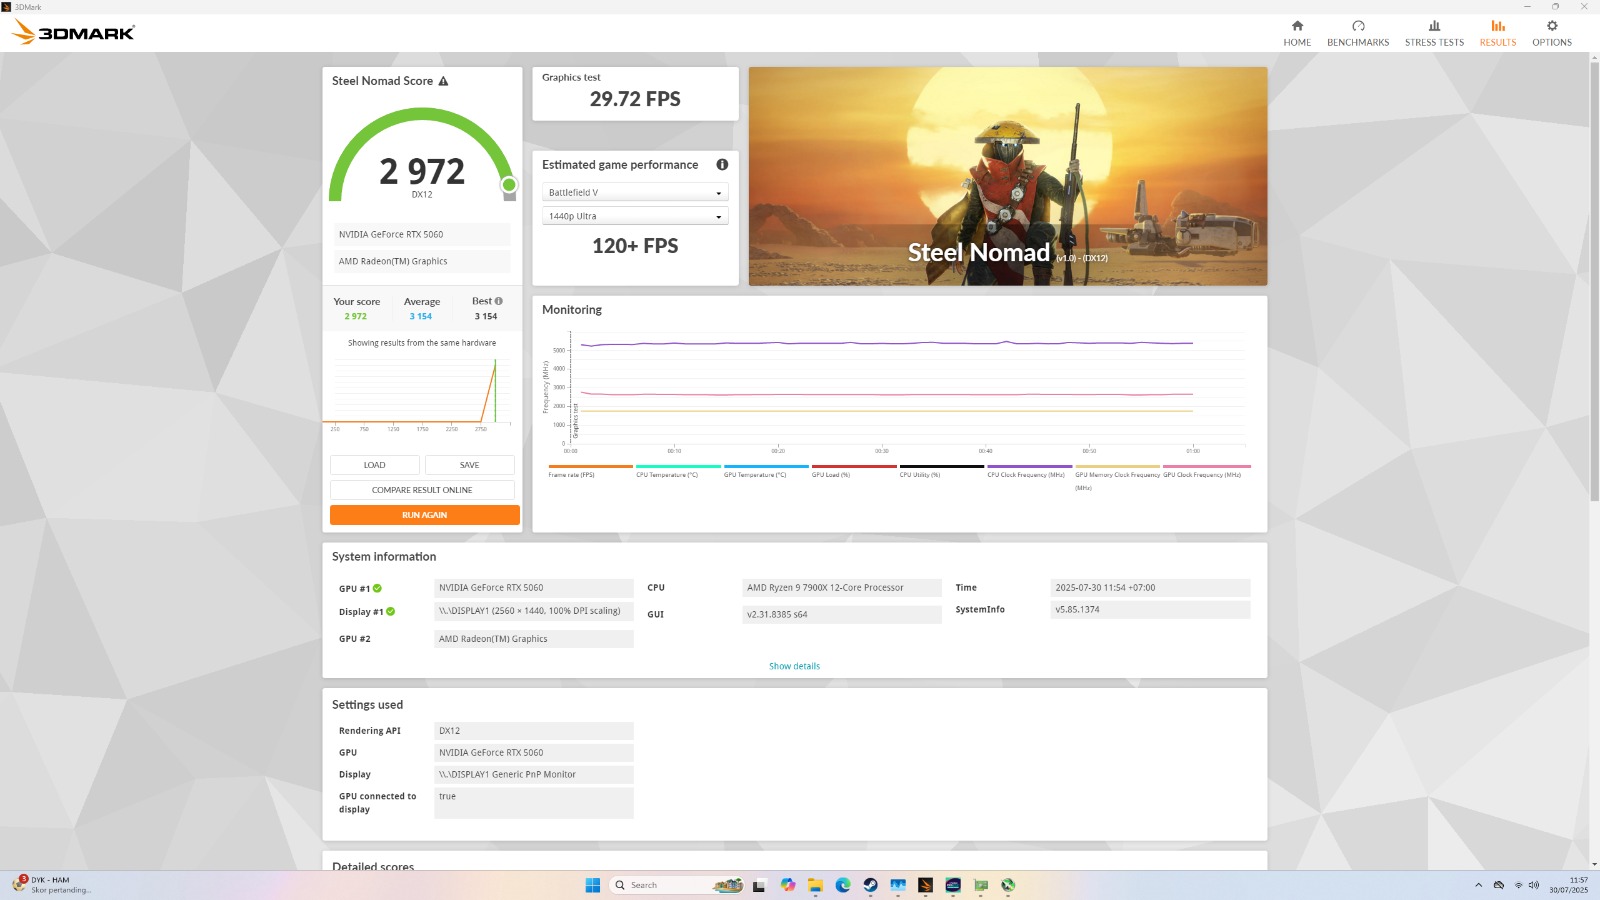This screenshot has height=900, width=1600.
Task: Launch Microsoft Edge from the taskbar
Action: tap(843, 885)
